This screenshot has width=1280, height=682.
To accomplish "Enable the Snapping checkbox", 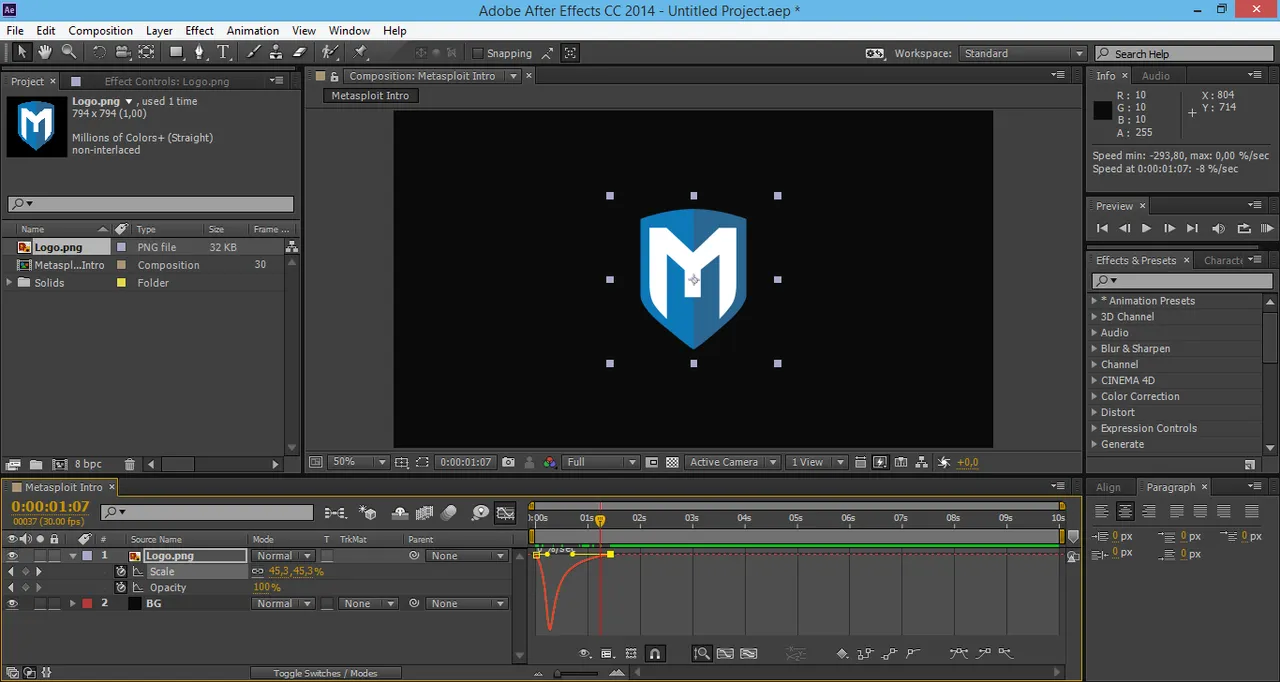I will coord(477,53).
